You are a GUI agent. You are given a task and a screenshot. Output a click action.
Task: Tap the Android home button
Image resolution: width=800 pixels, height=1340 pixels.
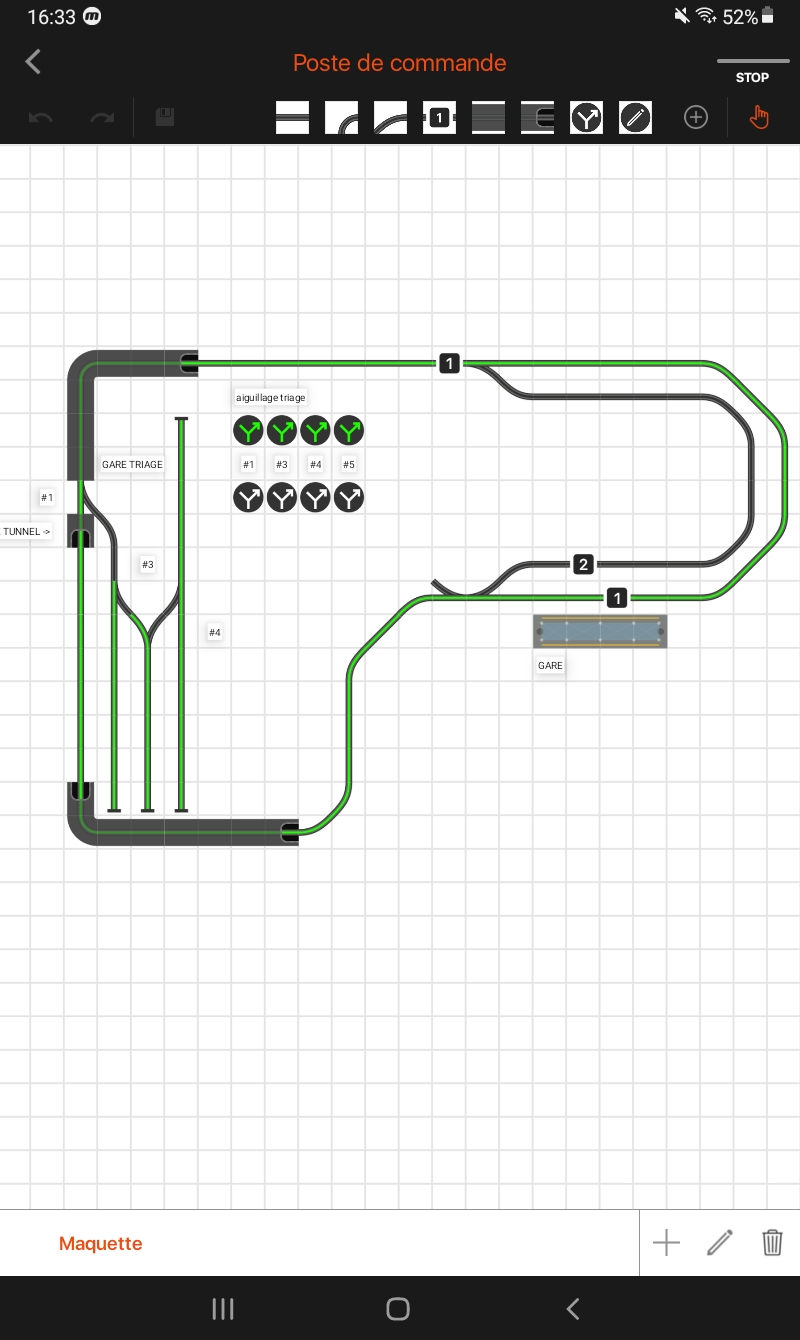tap(398, 1309)
